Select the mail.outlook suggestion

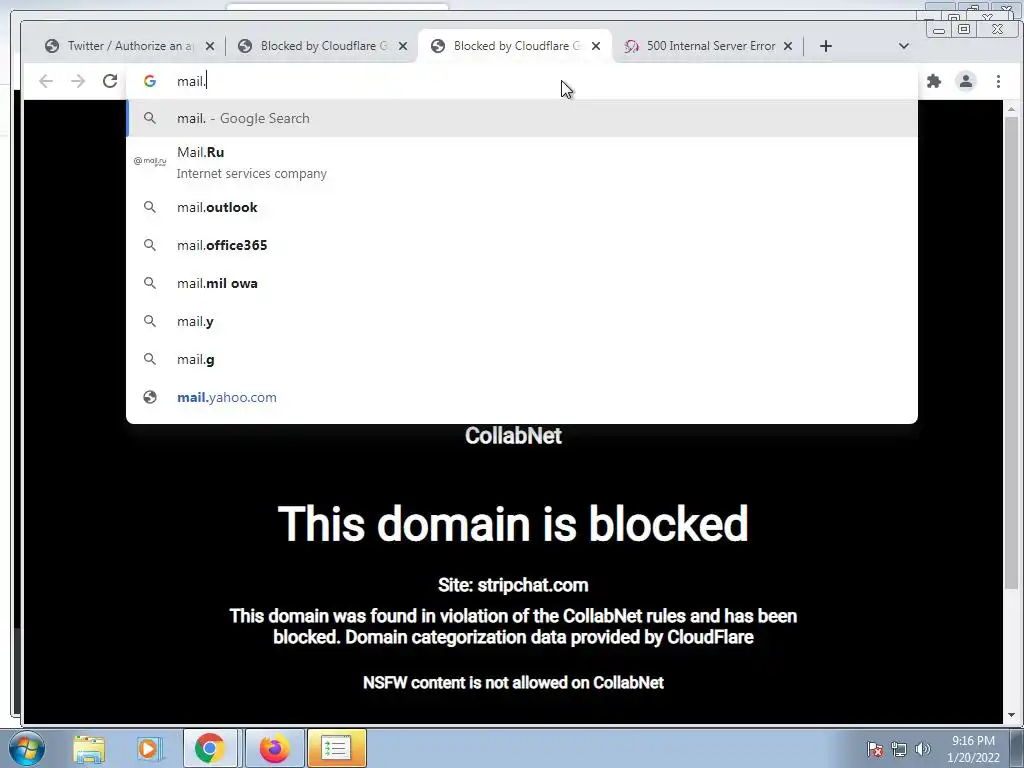pos(522,207)
